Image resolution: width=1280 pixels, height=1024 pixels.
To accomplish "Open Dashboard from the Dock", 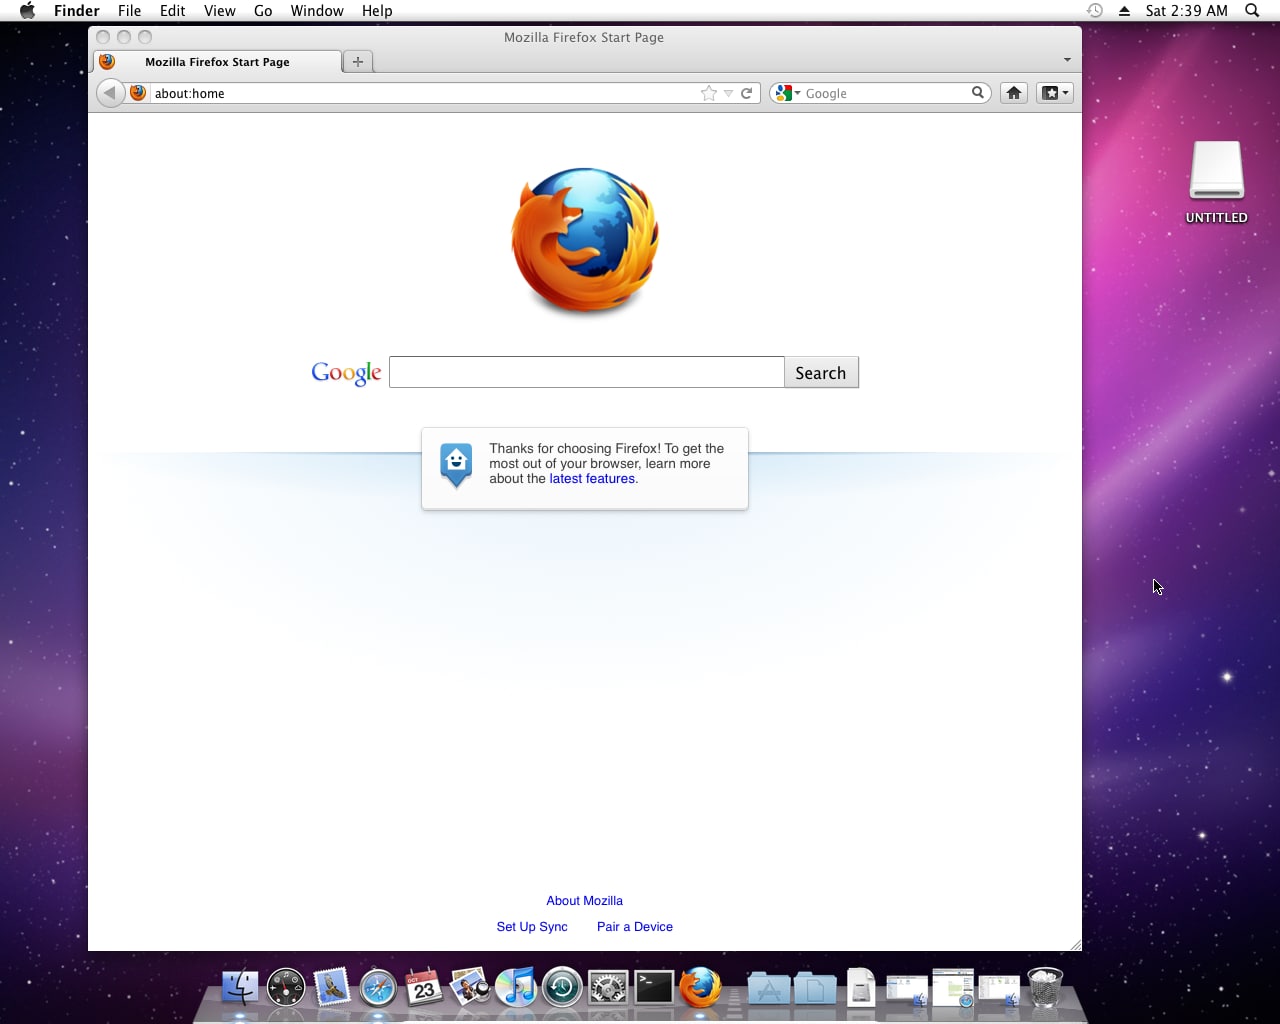I will click(286, 988).
